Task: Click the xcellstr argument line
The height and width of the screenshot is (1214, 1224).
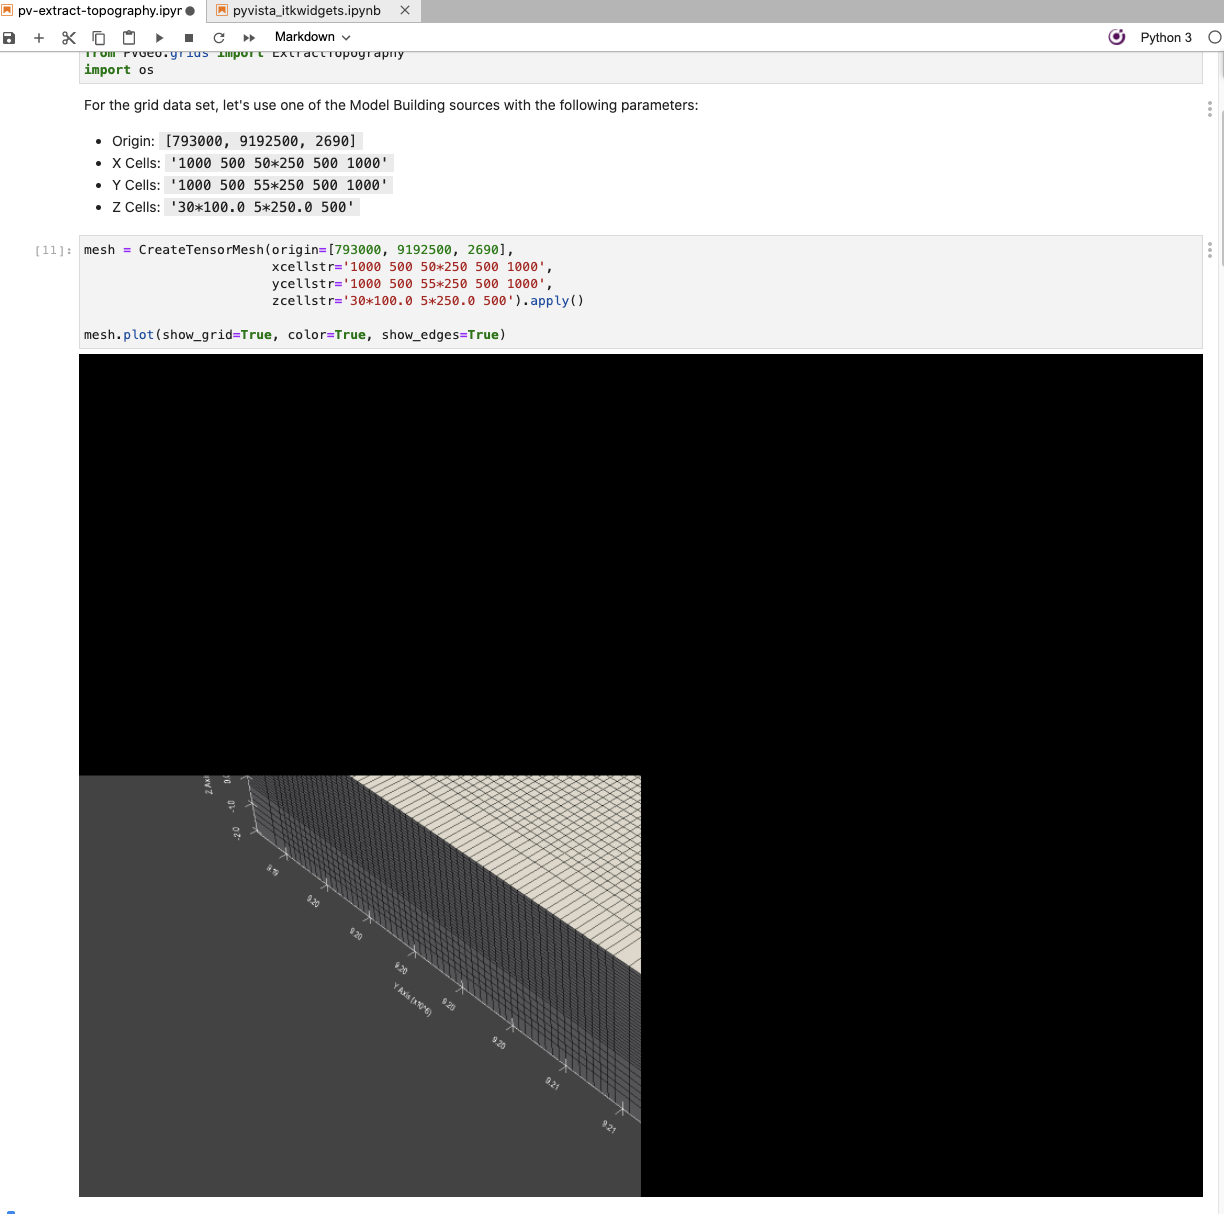Action: (x=412, y=267)
